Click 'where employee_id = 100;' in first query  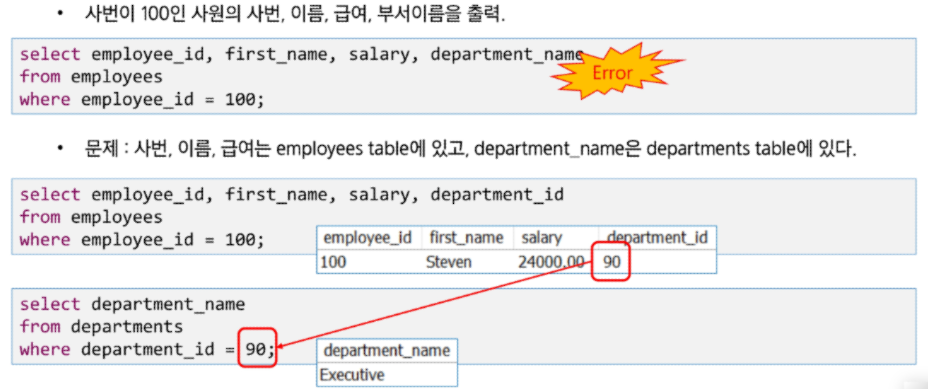[x=141, y=99]
